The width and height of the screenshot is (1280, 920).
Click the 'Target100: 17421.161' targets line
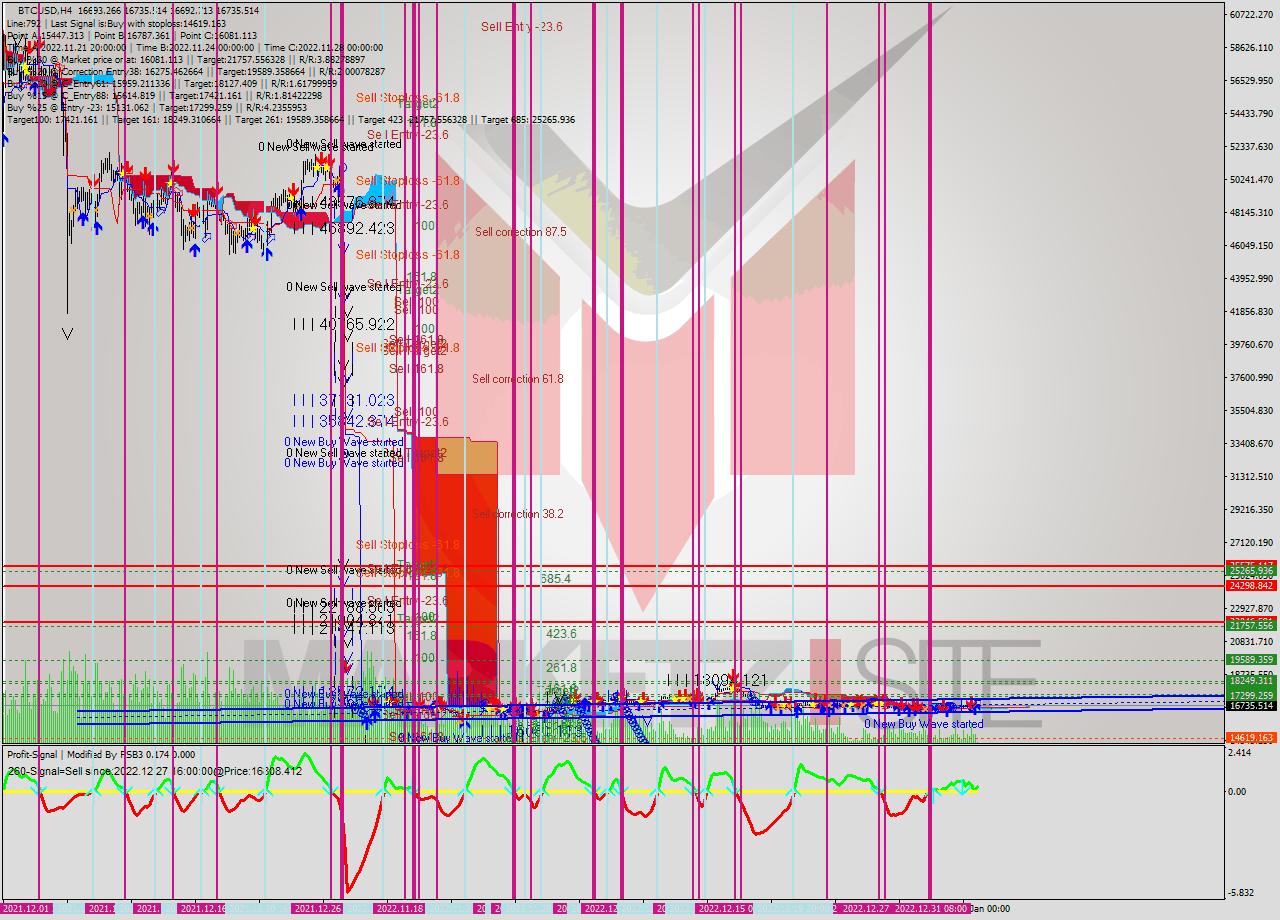pyautogui.click(x=291, y=120)
